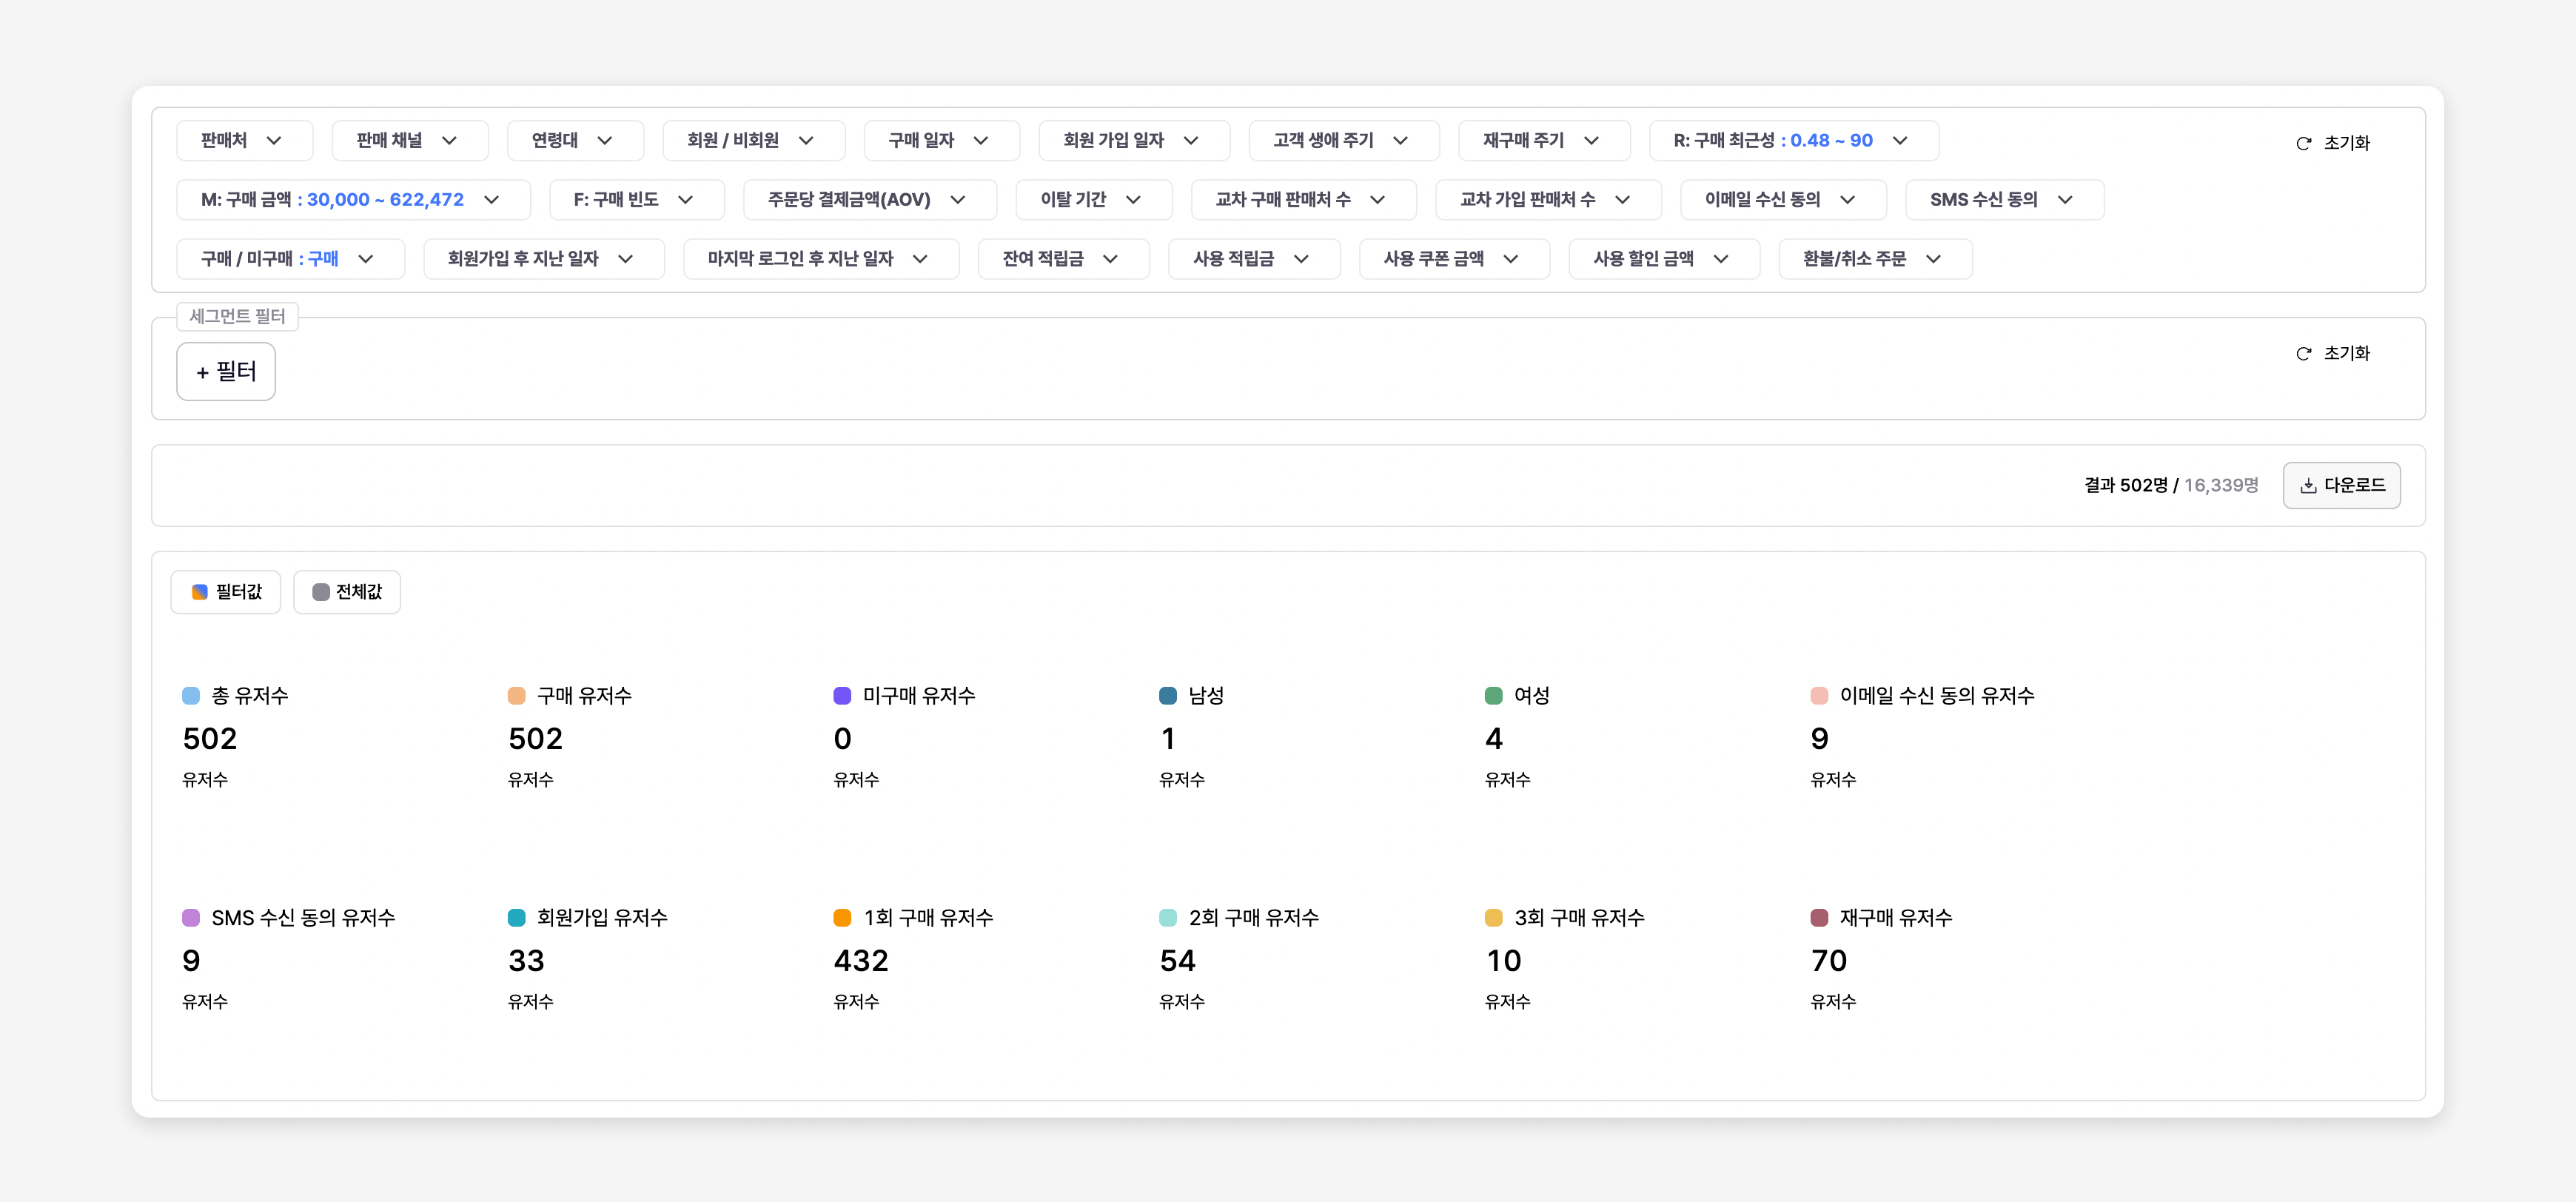Open 사용 할인 금액 filter
The height and width of the screenshot is (1202, 2576).
click(1663, 259)
